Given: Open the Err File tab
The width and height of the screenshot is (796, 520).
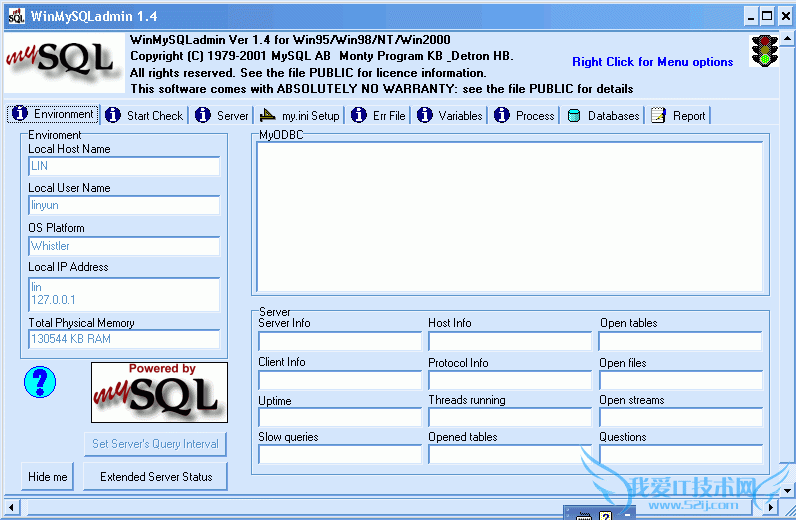Looking at the screenshot, I should tap(388, 116).
